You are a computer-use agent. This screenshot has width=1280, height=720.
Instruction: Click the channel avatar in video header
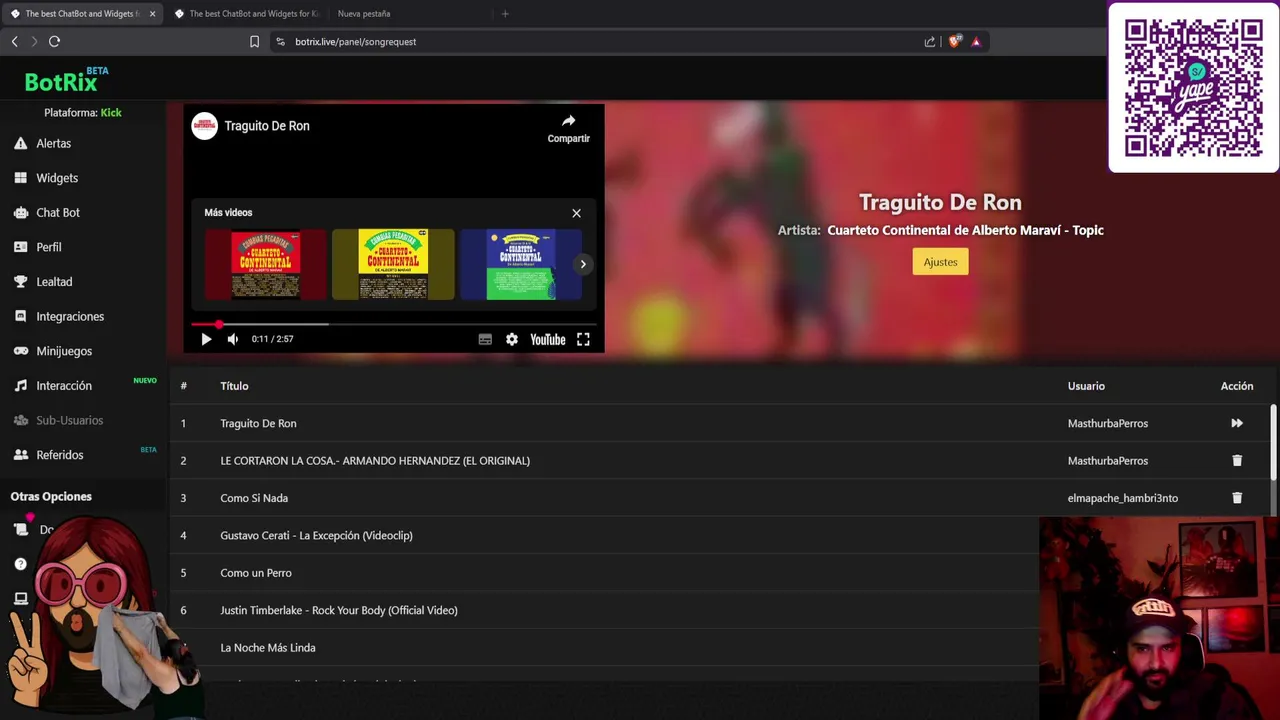[x=205, y=126]
